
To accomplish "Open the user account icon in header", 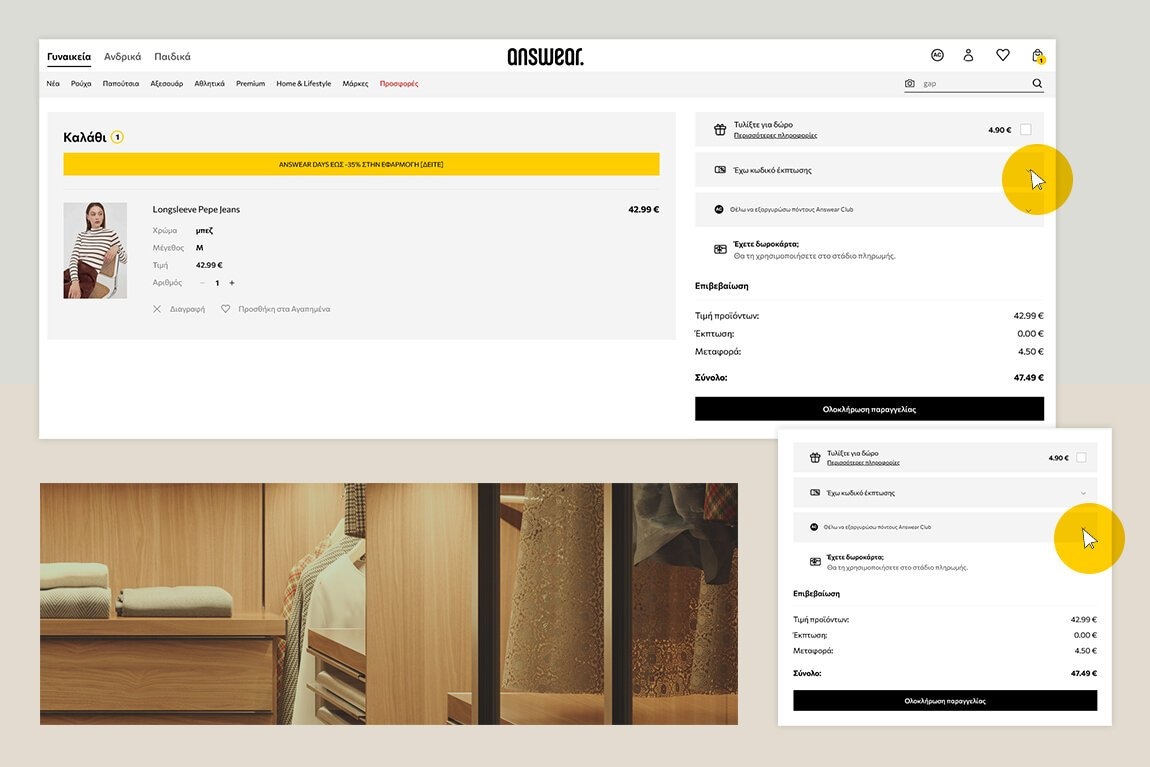I will 968,55.
